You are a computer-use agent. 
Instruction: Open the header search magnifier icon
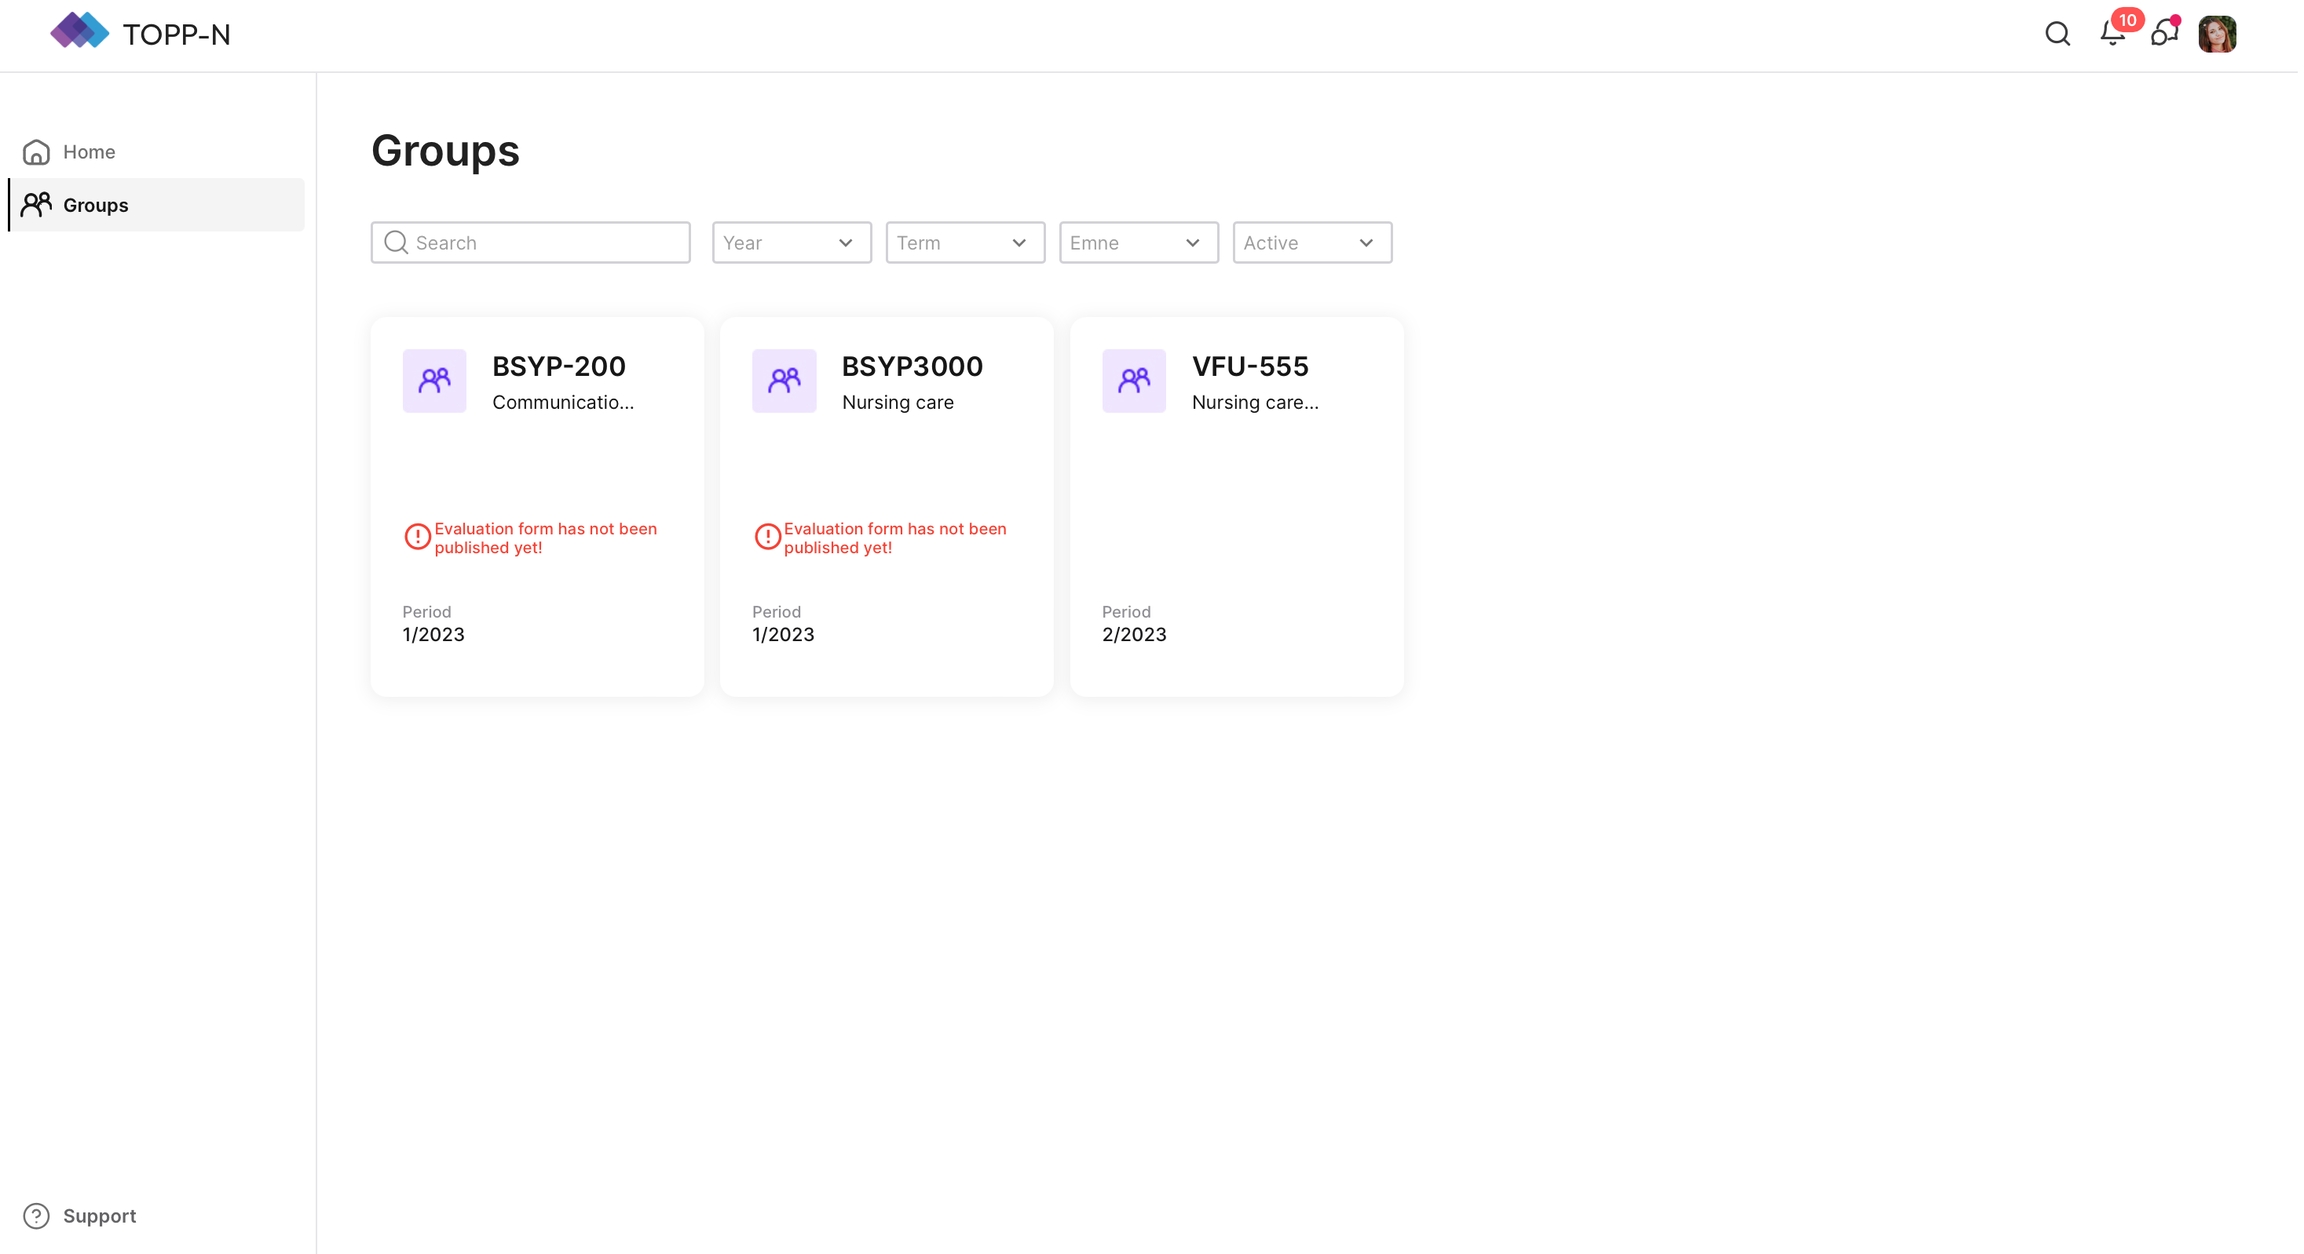tap(2057, 34)
